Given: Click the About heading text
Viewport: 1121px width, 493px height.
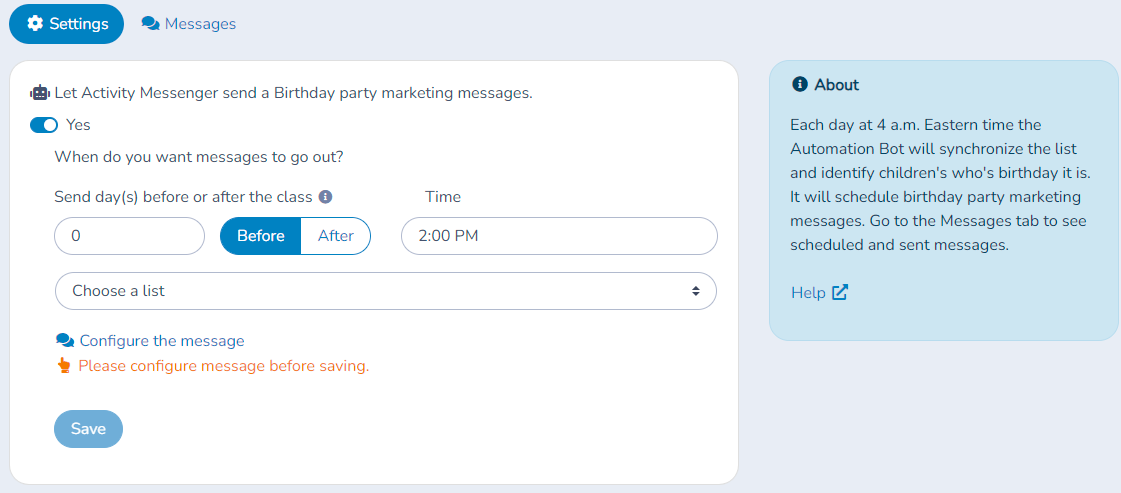Looking at the screenshot, I should (836, 84).
